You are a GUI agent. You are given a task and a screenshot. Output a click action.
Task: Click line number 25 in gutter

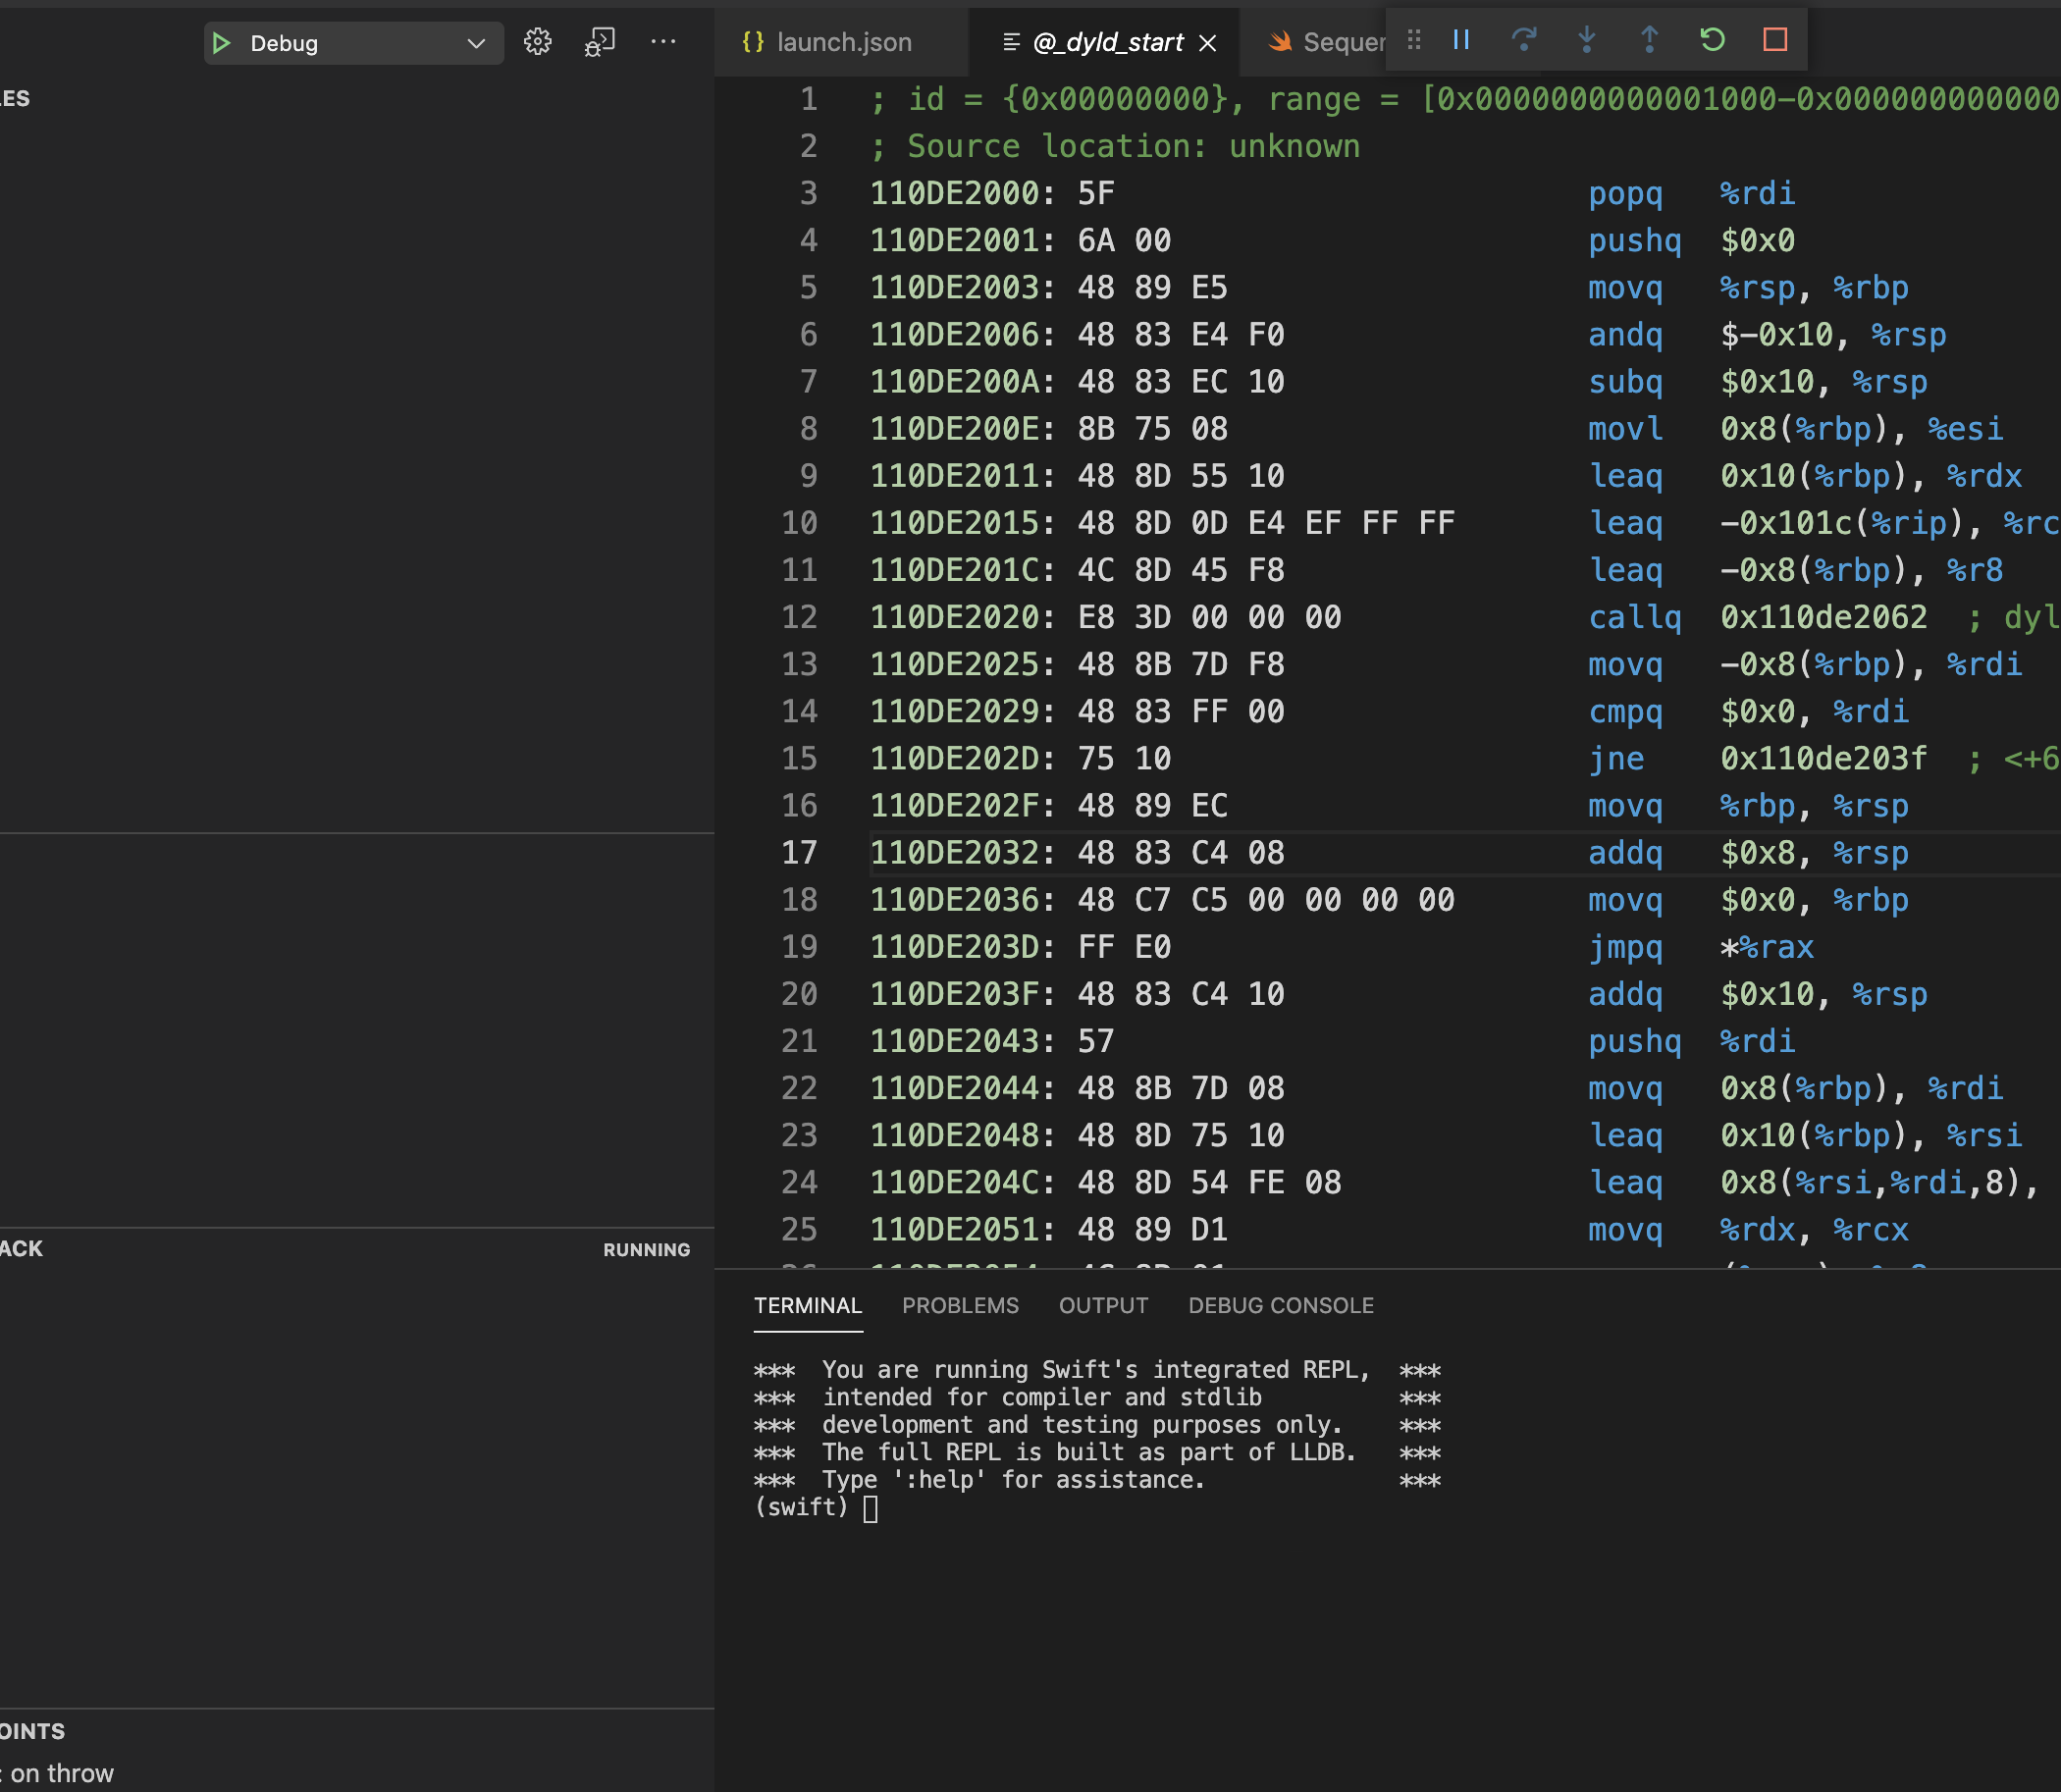pyautogui.click(x=799, y=1229)
